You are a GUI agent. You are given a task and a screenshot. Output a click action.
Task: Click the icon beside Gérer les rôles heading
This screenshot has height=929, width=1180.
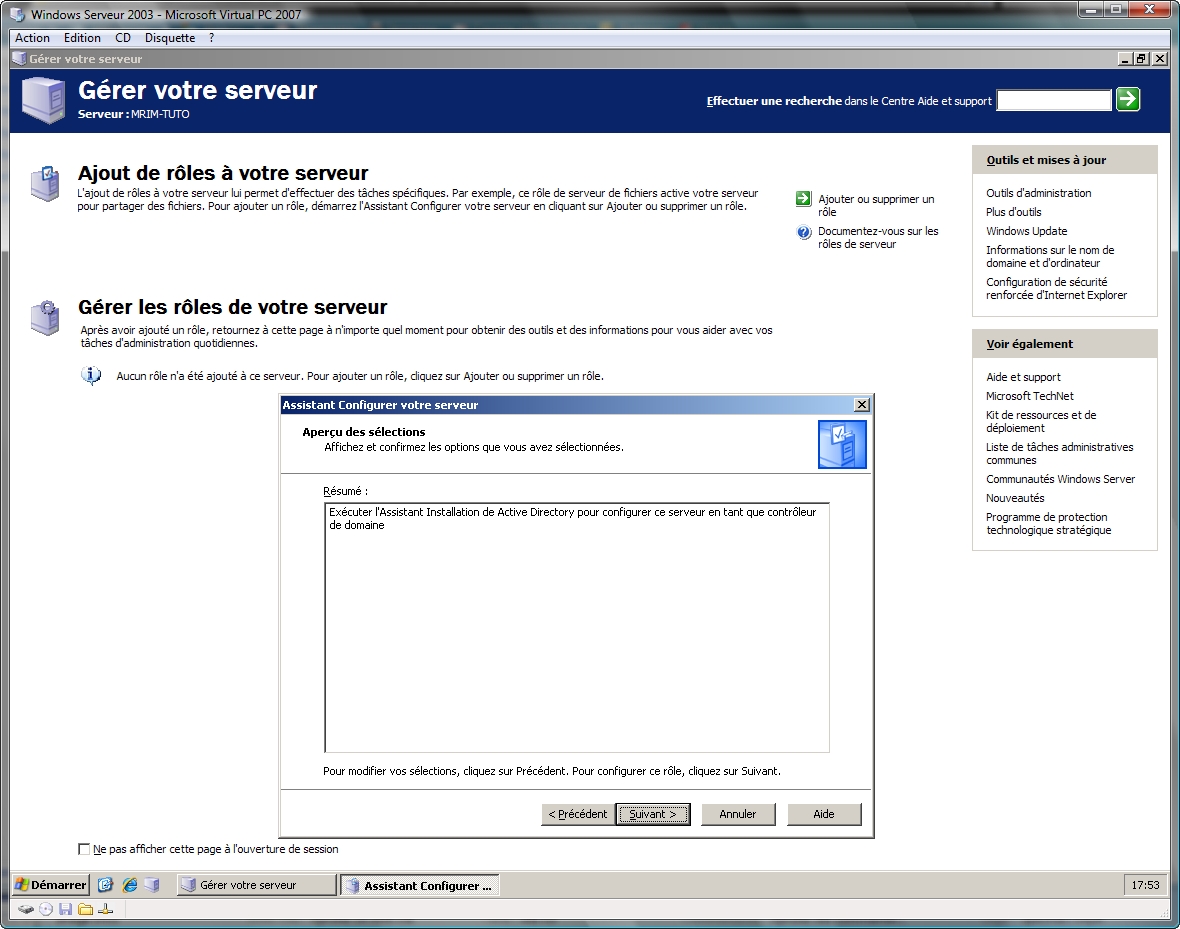45,317
